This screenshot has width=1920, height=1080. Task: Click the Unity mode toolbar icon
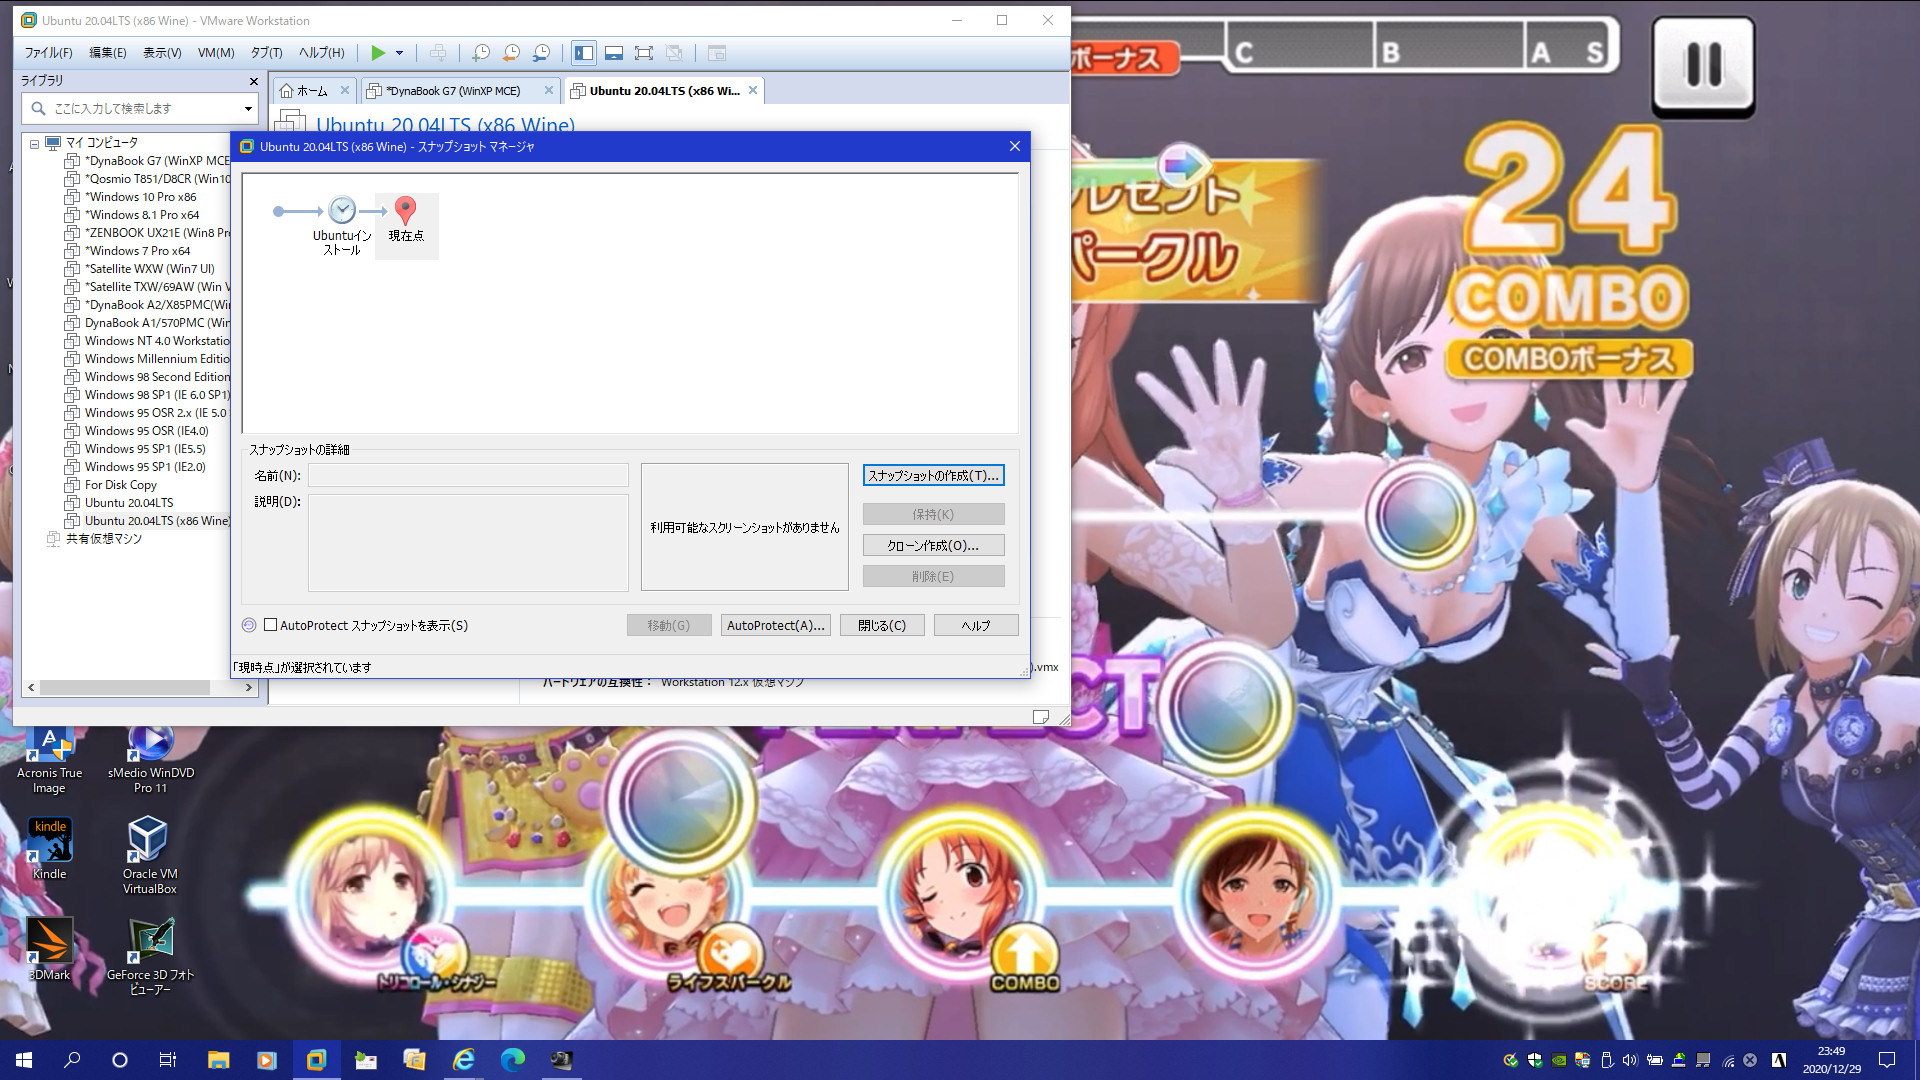click(x=674, y=53)
